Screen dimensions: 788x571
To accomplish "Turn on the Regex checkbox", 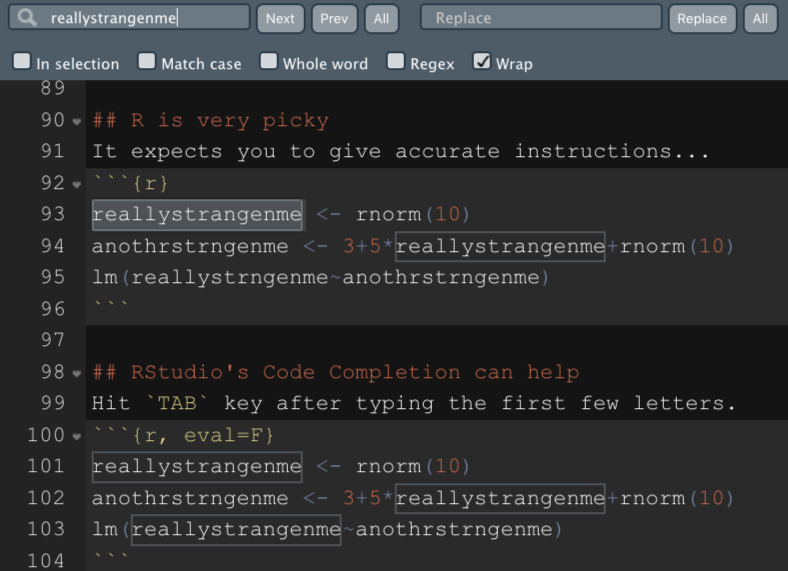I will point(396,62).
